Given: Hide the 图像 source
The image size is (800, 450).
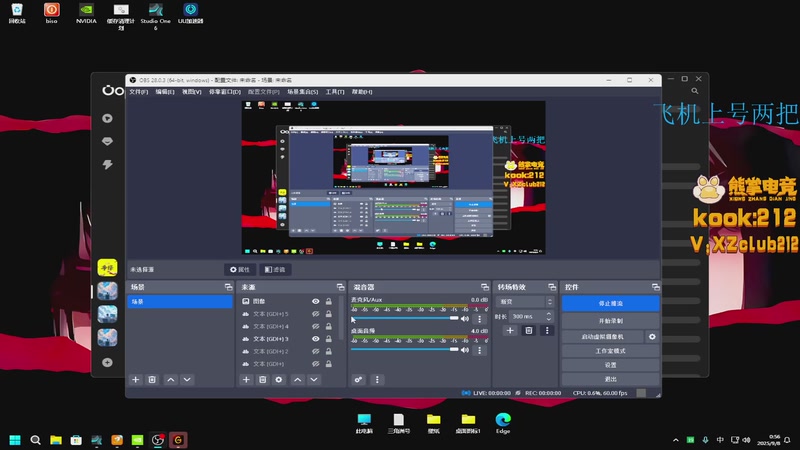Looking at the screenshot, I should coord(316,302).
